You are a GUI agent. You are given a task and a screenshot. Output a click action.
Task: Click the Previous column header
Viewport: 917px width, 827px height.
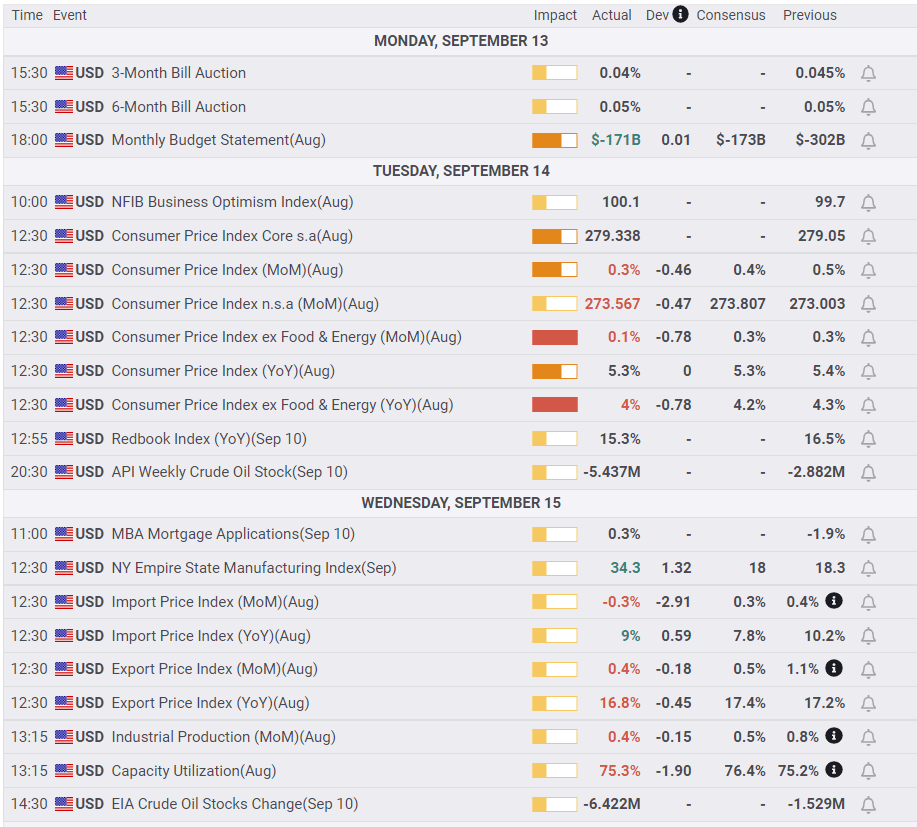click(x=810, y=15)
